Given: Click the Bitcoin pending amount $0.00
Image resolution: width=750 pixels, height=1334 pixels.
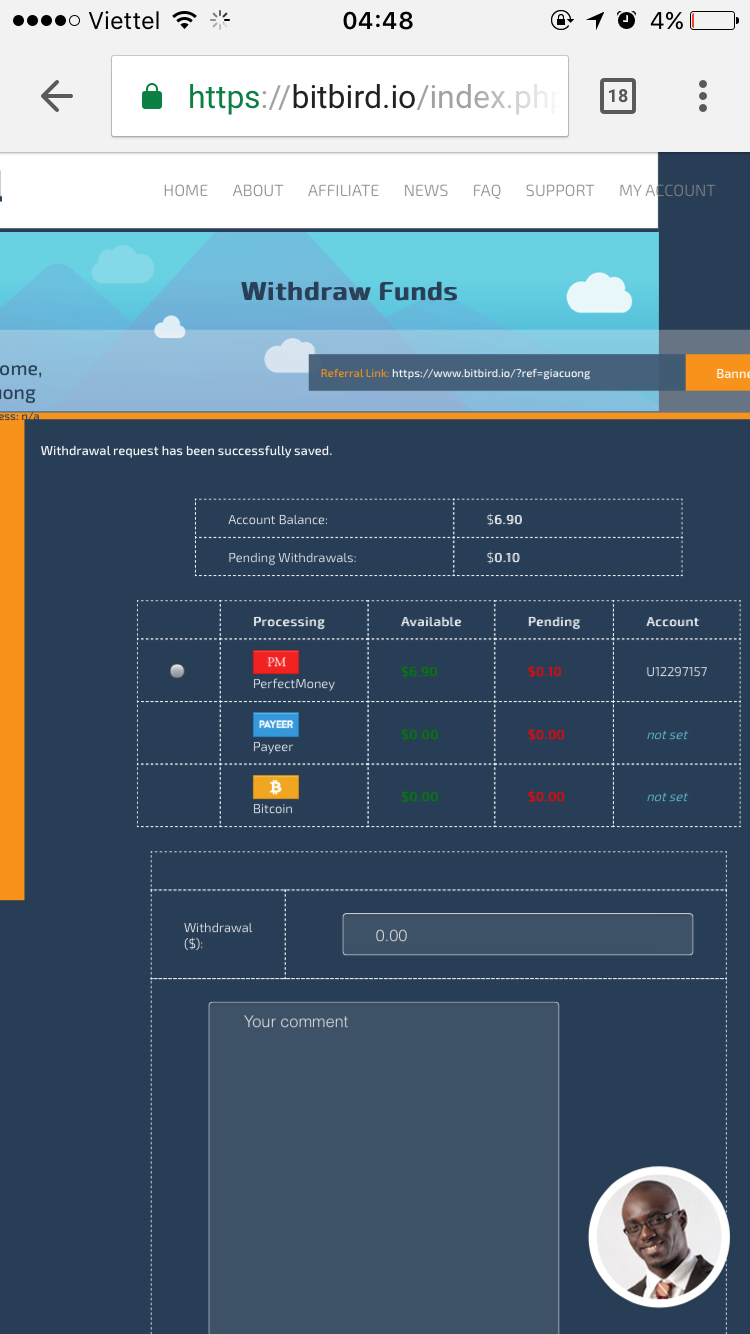Looking at the screenshot, I should [x=546, y=797].
